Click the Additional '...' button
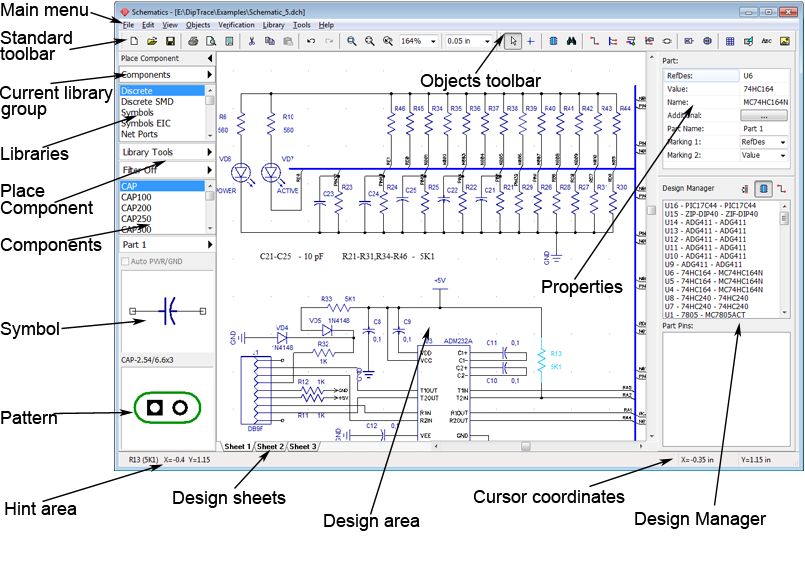Image resolution: width=805 pixels, height=561 pixels. pos(763,116)
